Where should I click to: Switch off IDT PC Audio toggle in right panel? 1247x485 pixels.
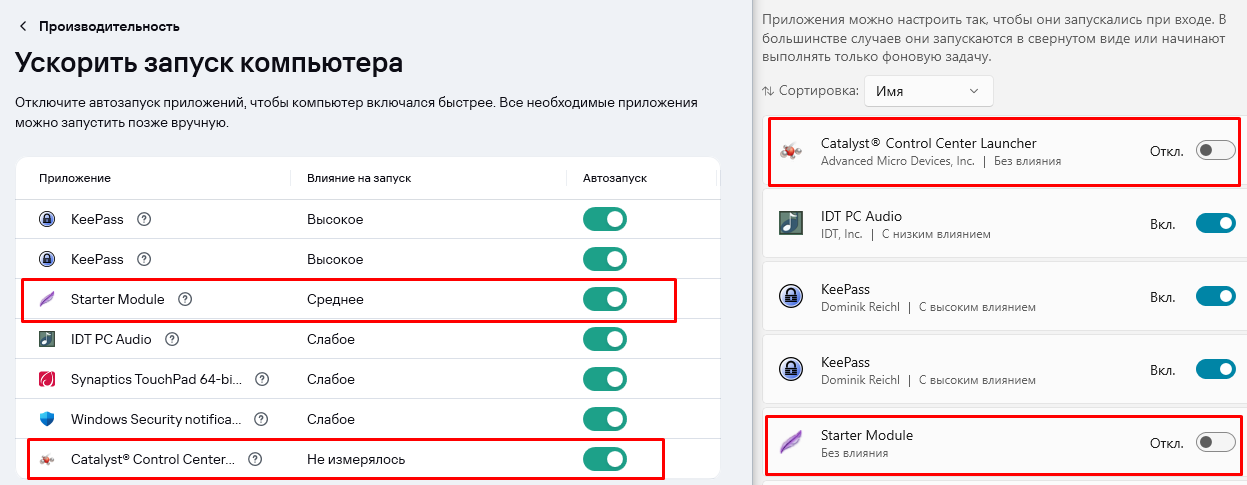(1216, 223)
